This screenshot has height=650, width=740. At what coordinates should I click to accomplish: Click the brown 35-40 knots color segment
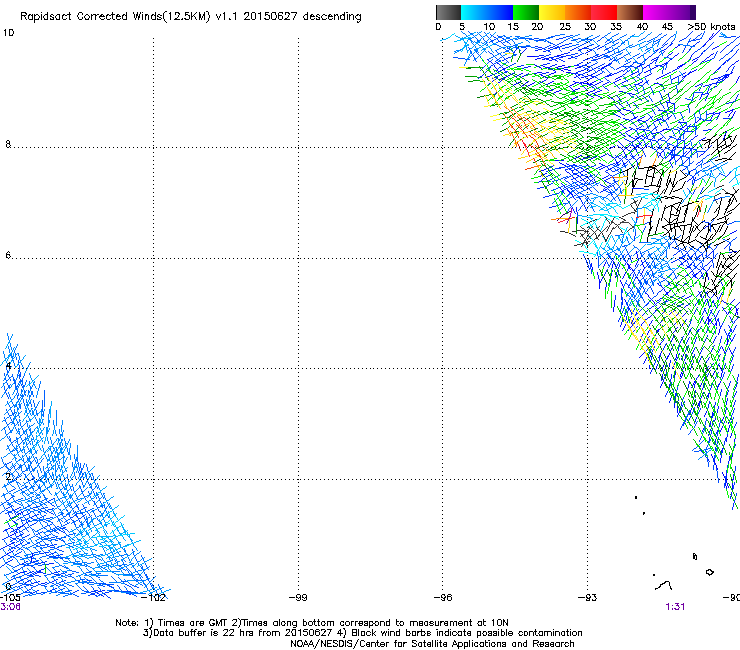pos(630,12)
